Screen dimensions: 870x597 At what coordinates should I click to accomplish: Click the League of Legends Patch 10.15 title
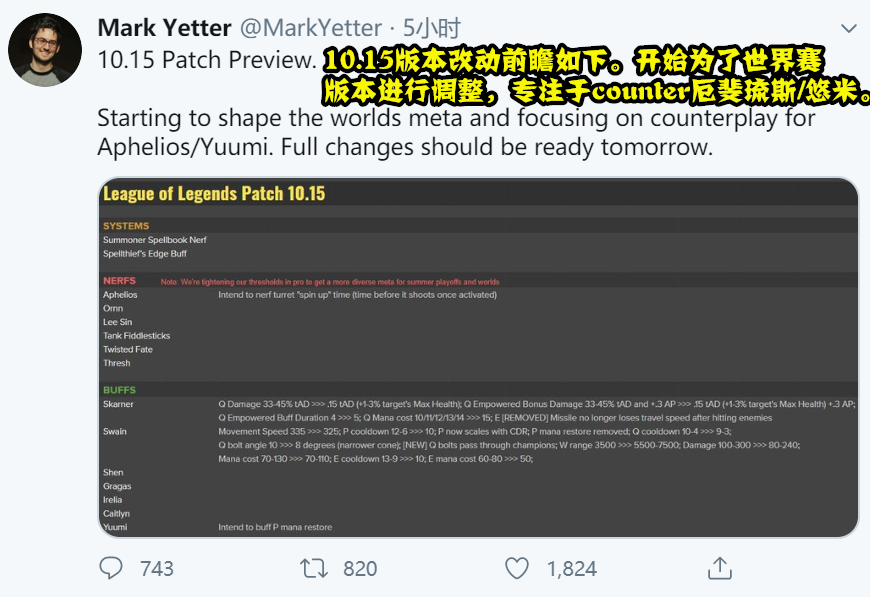pyautogui.click(x=214, y=194)
